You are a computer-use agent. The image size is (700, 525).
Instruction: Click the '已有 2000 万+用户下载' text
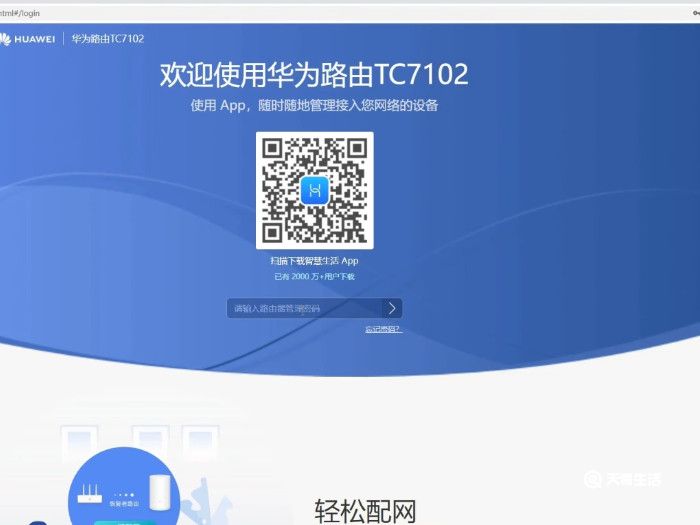pyautogui.click(x=314, y=276)
